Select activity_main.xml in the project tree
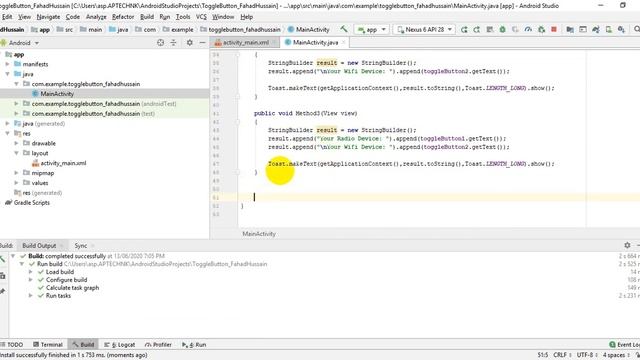Image resolution: width=640 pixels, height=360 pixels. (x=63, y=163)
